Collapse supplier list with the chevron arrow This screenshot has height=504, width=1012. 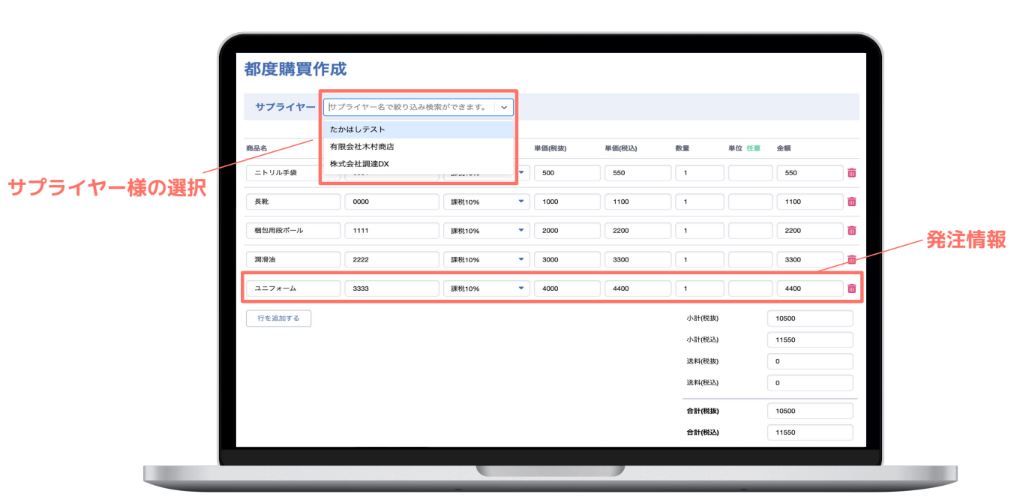coord(504,106)
